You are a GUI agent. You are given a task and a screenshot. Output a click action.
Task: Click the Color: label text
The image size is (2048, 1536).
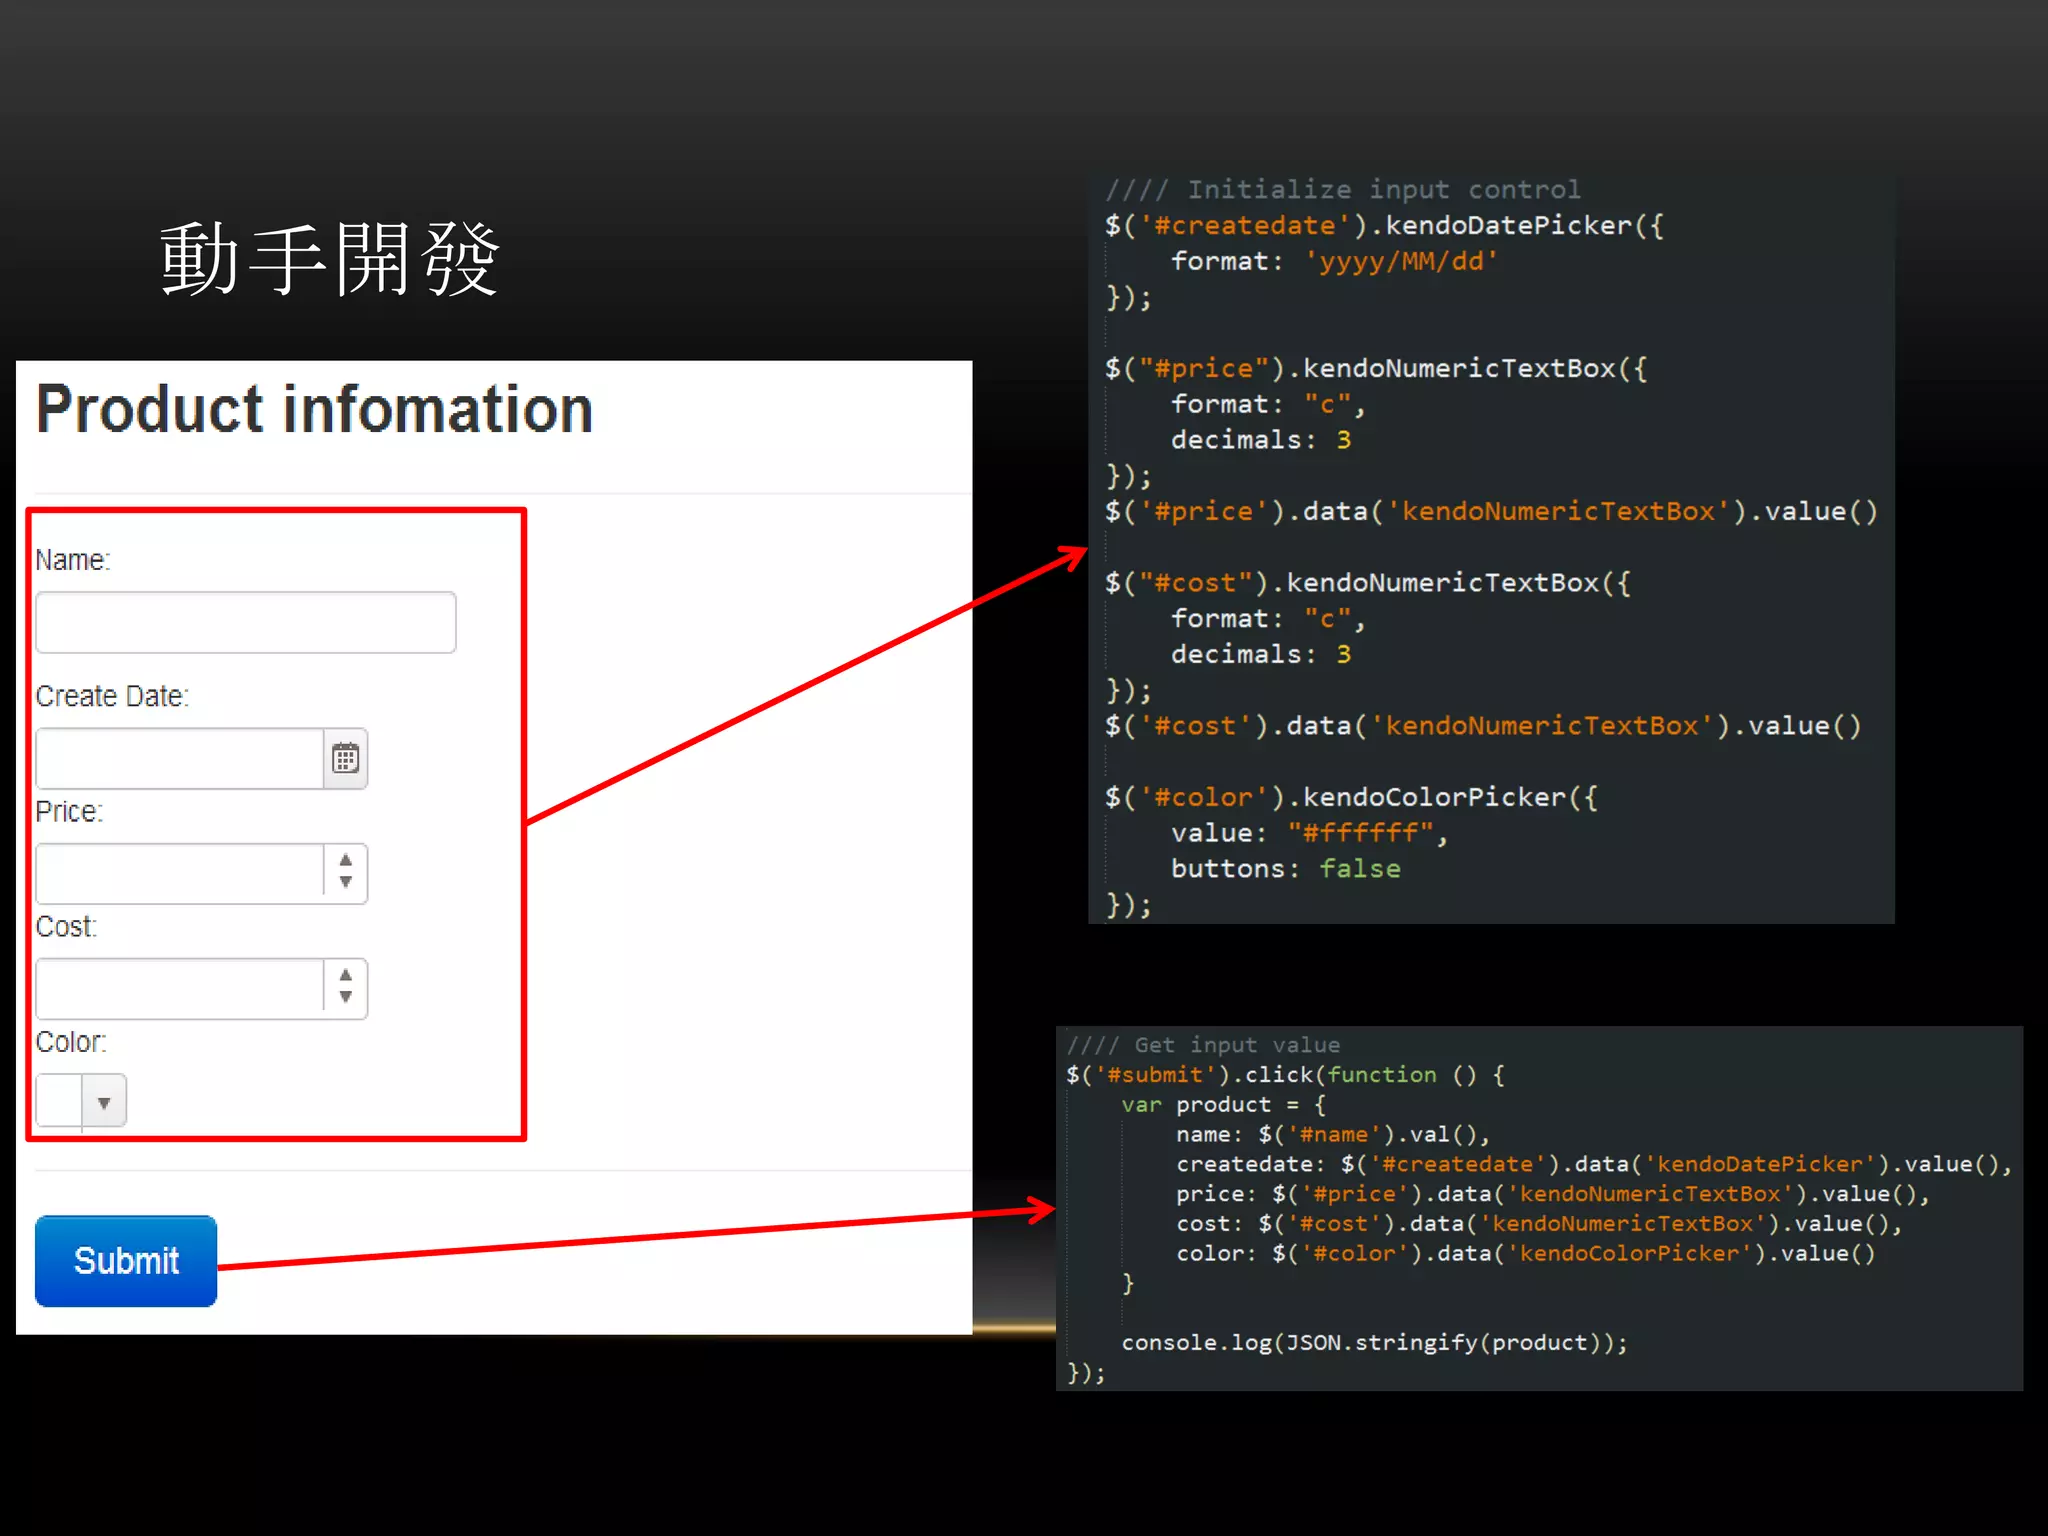point(71,1042)
